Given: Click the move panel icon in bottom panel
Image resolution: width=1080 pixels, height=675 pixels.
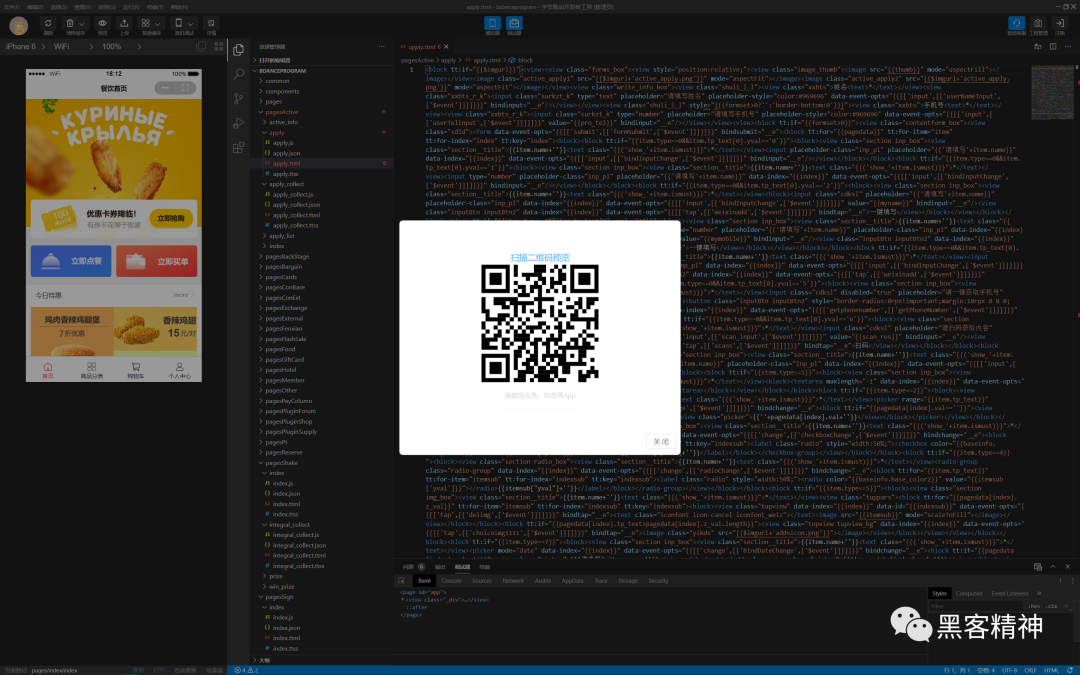Looking at the screenshot, I should tap(1038, 566).
